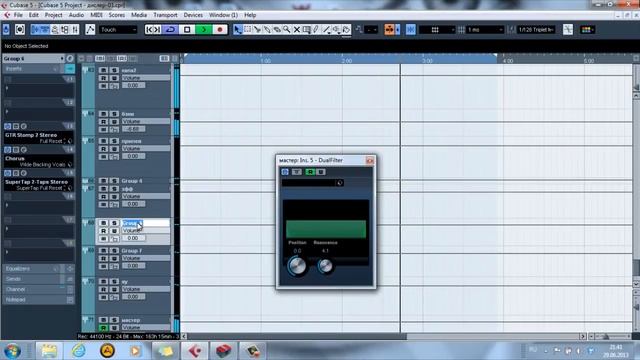Open the 1 ms grid type dropdown
This screenshot has height=360, width=640.
click(x=485, y=29)
